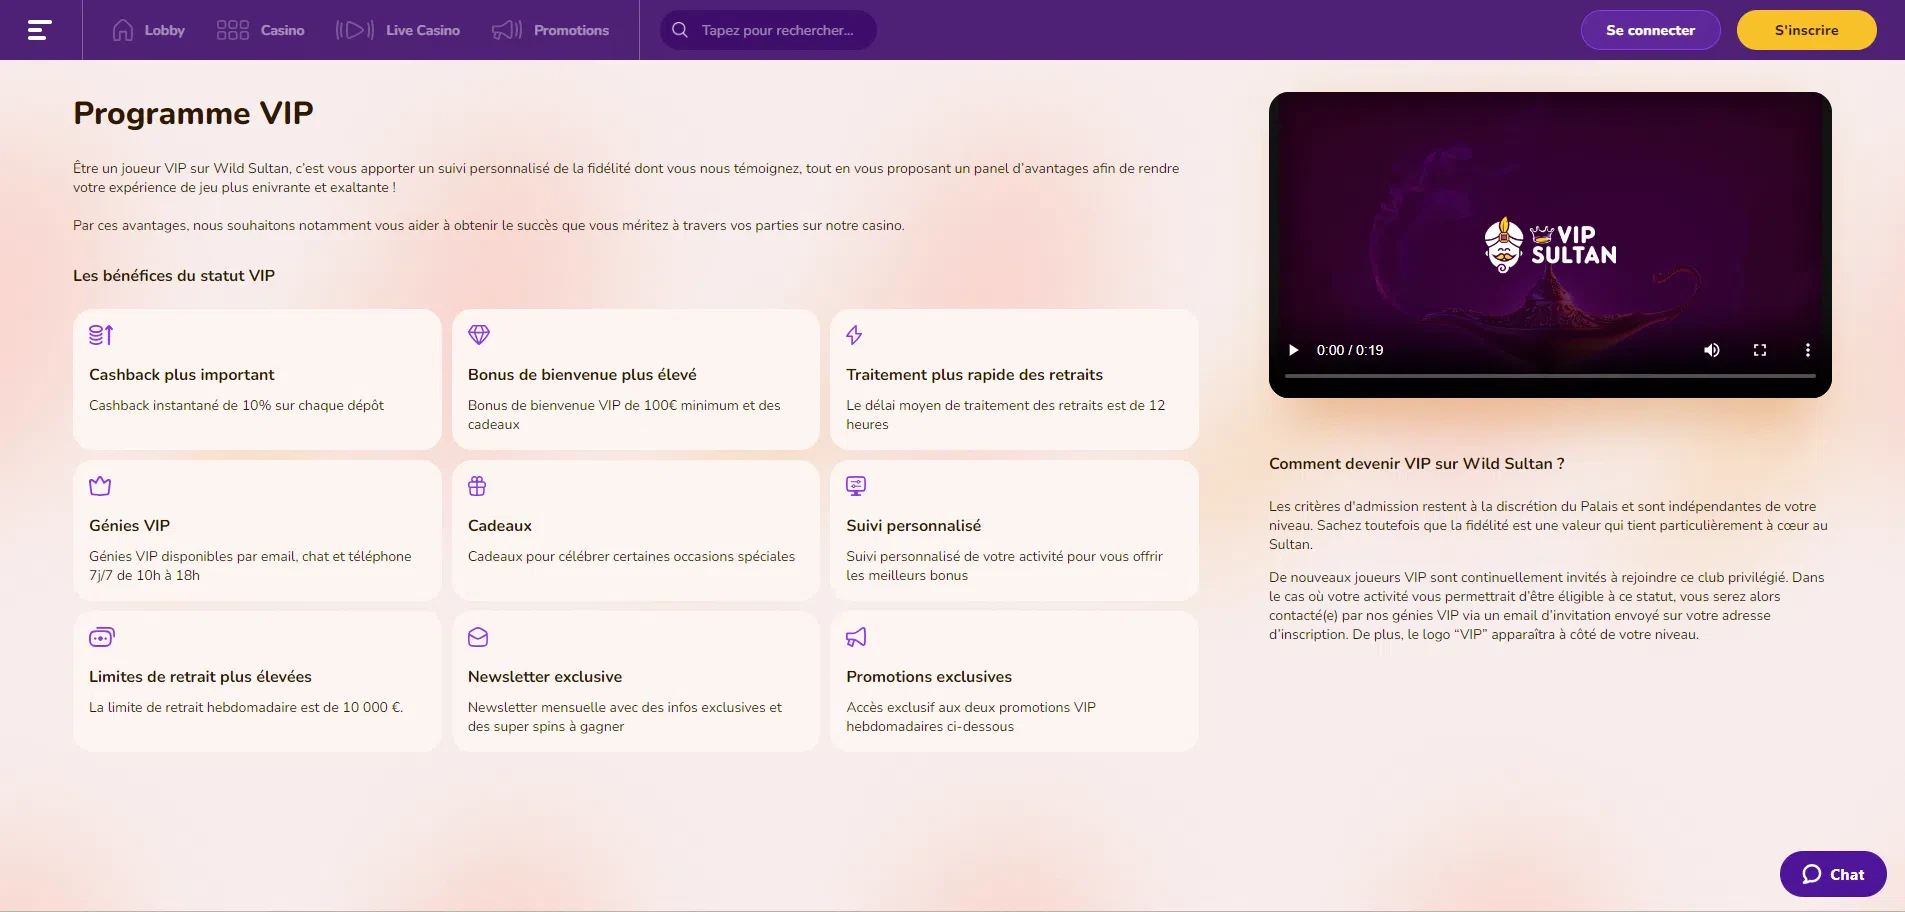Click the Casino grid icon
Image resolution: width=1905 pixels, height=912 pixels.
232,30
